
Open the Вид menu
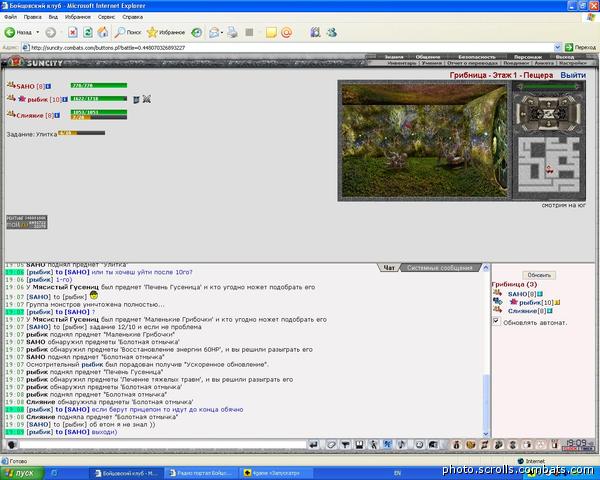pos(53,17)
